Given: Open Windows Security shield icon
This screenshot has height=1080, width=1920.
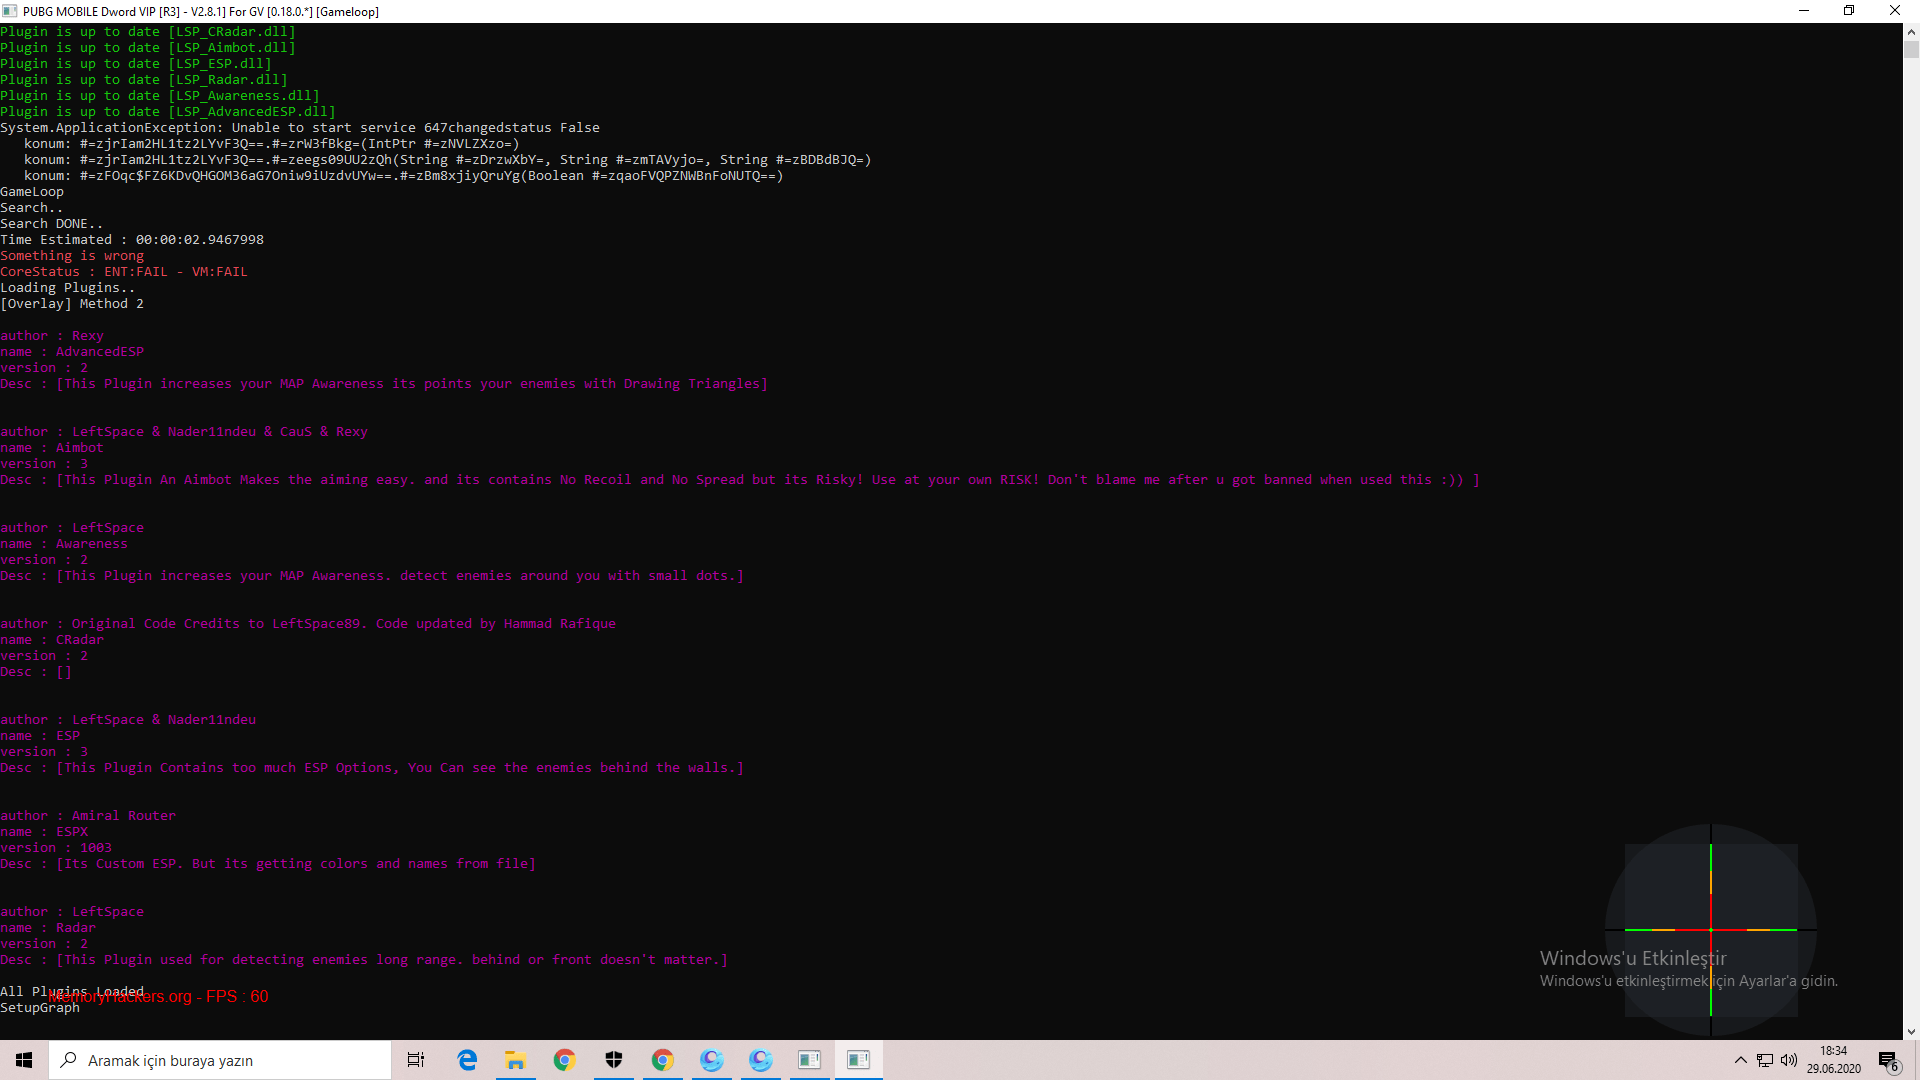Looking at the screenshot, I should tap(614, 1060).
